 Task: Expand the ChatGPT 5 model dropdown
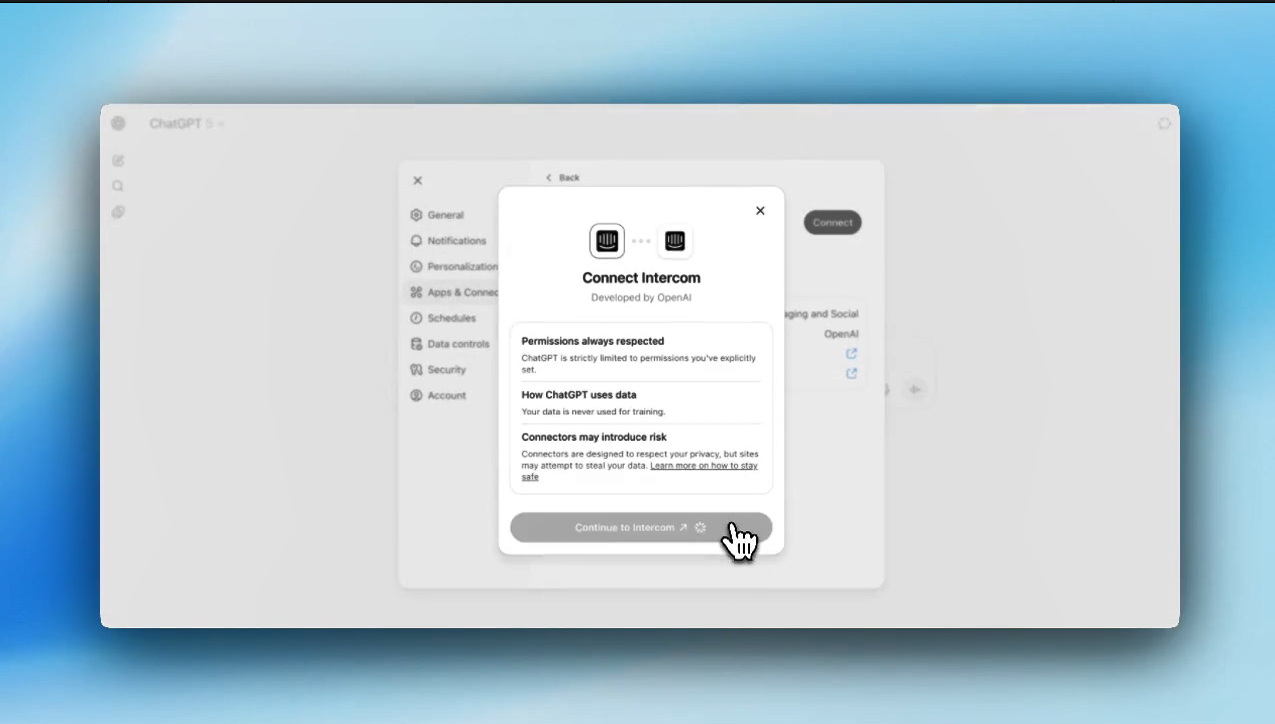tap(186, 124)
